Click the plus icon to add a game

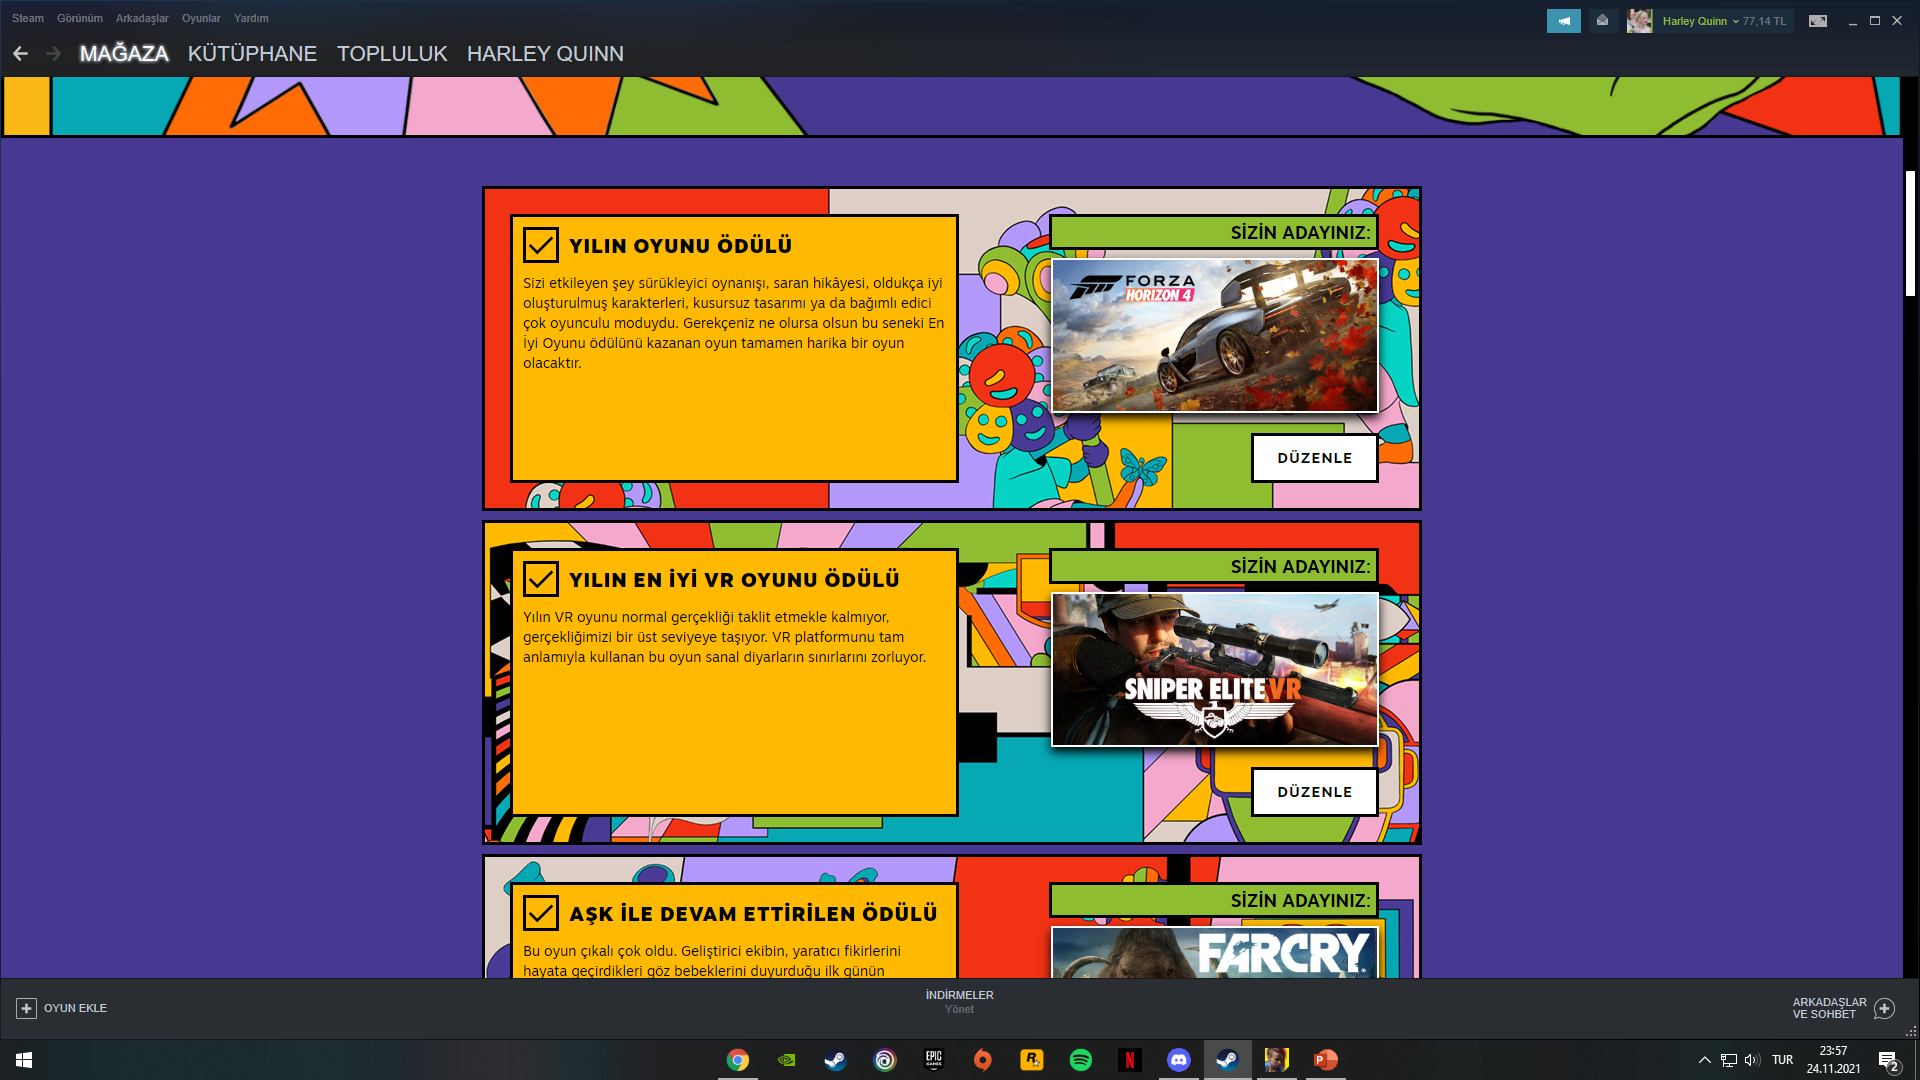pos(27,1008)
